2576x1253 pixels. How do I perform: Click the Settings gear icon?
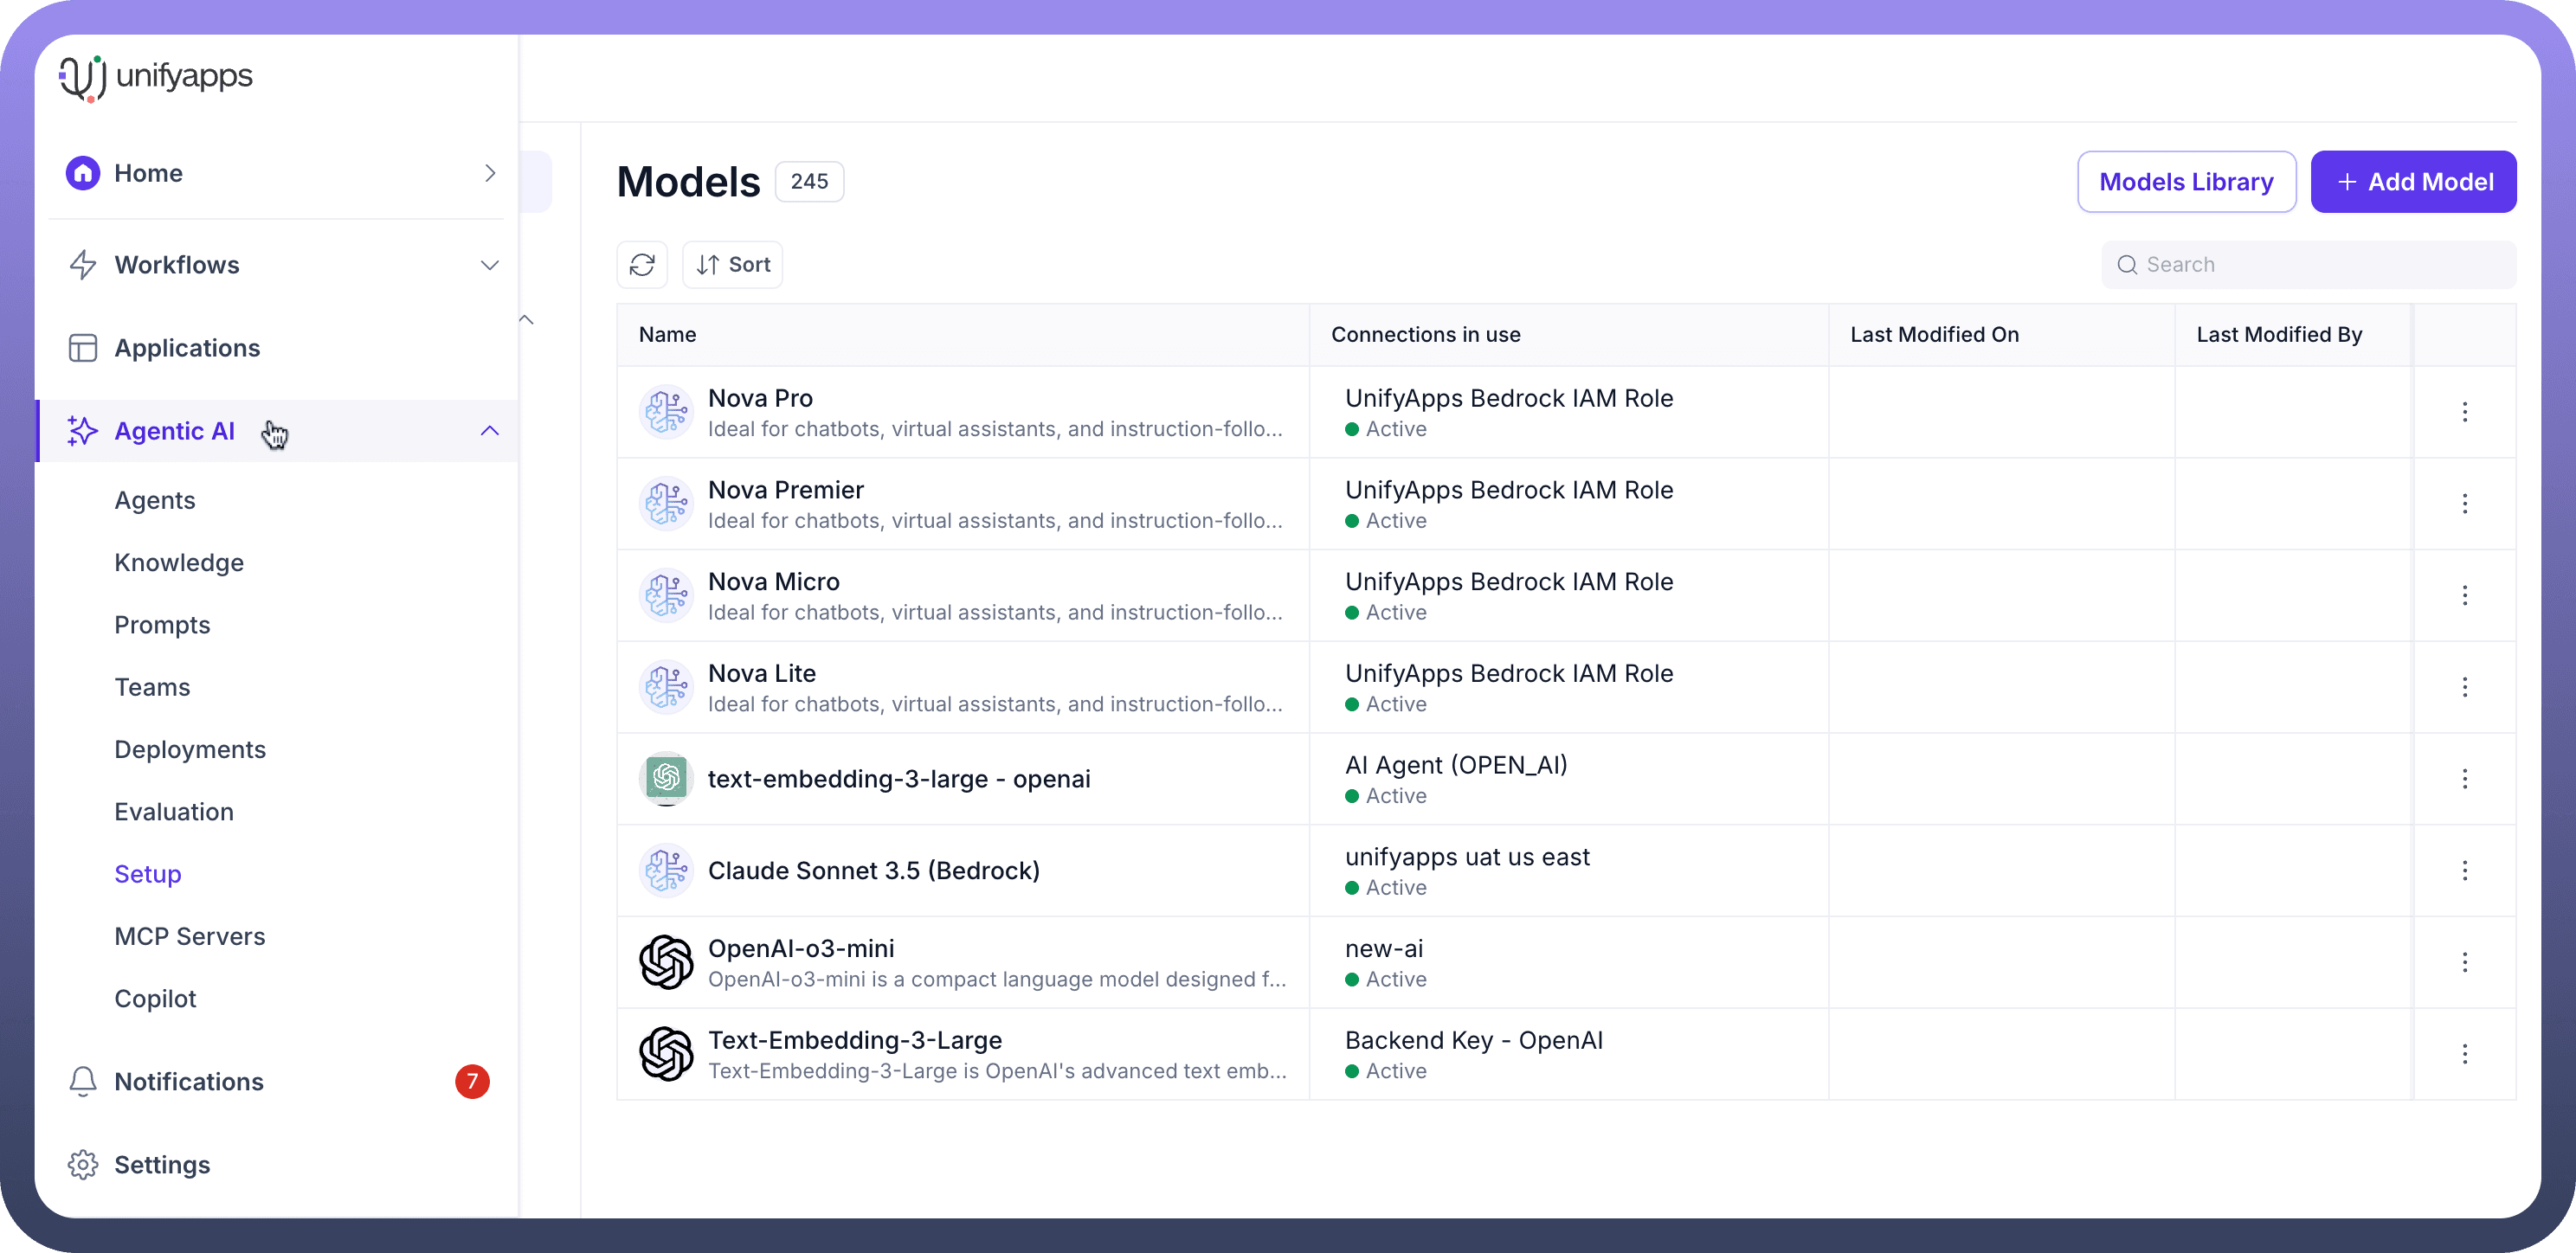[x=83, y=1165]
